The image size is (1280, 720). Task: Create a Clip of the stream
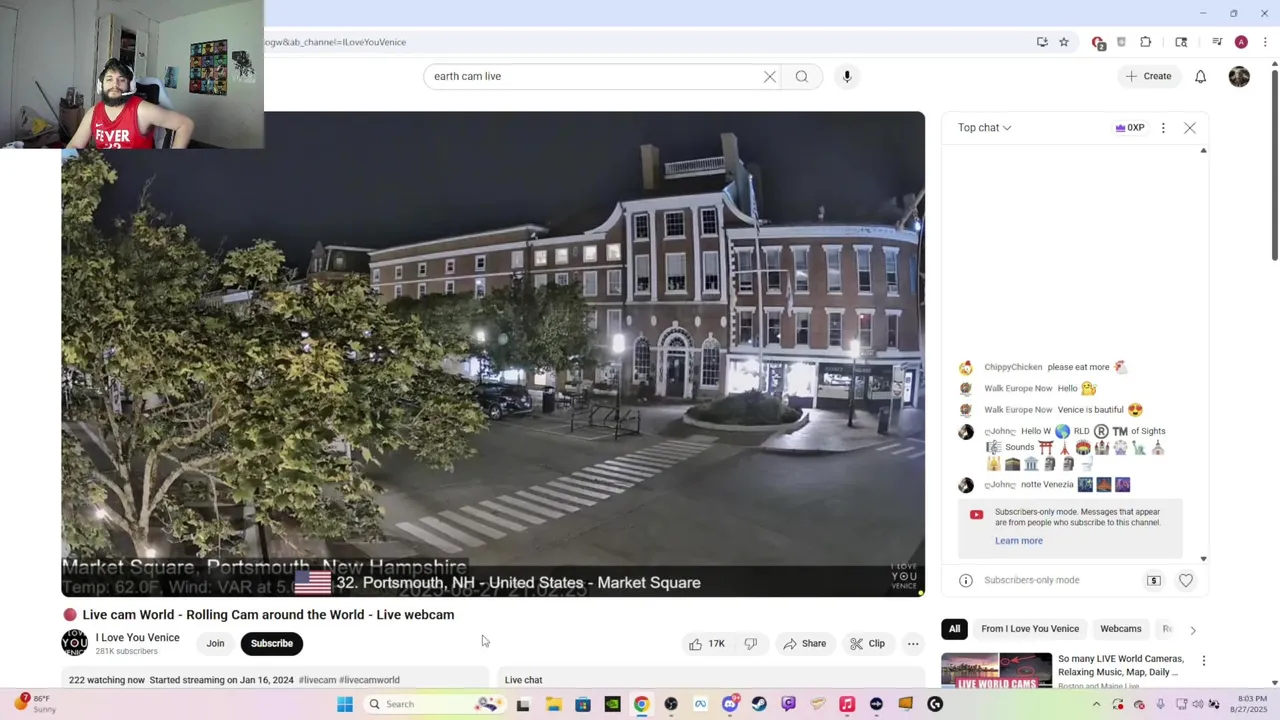868,644
